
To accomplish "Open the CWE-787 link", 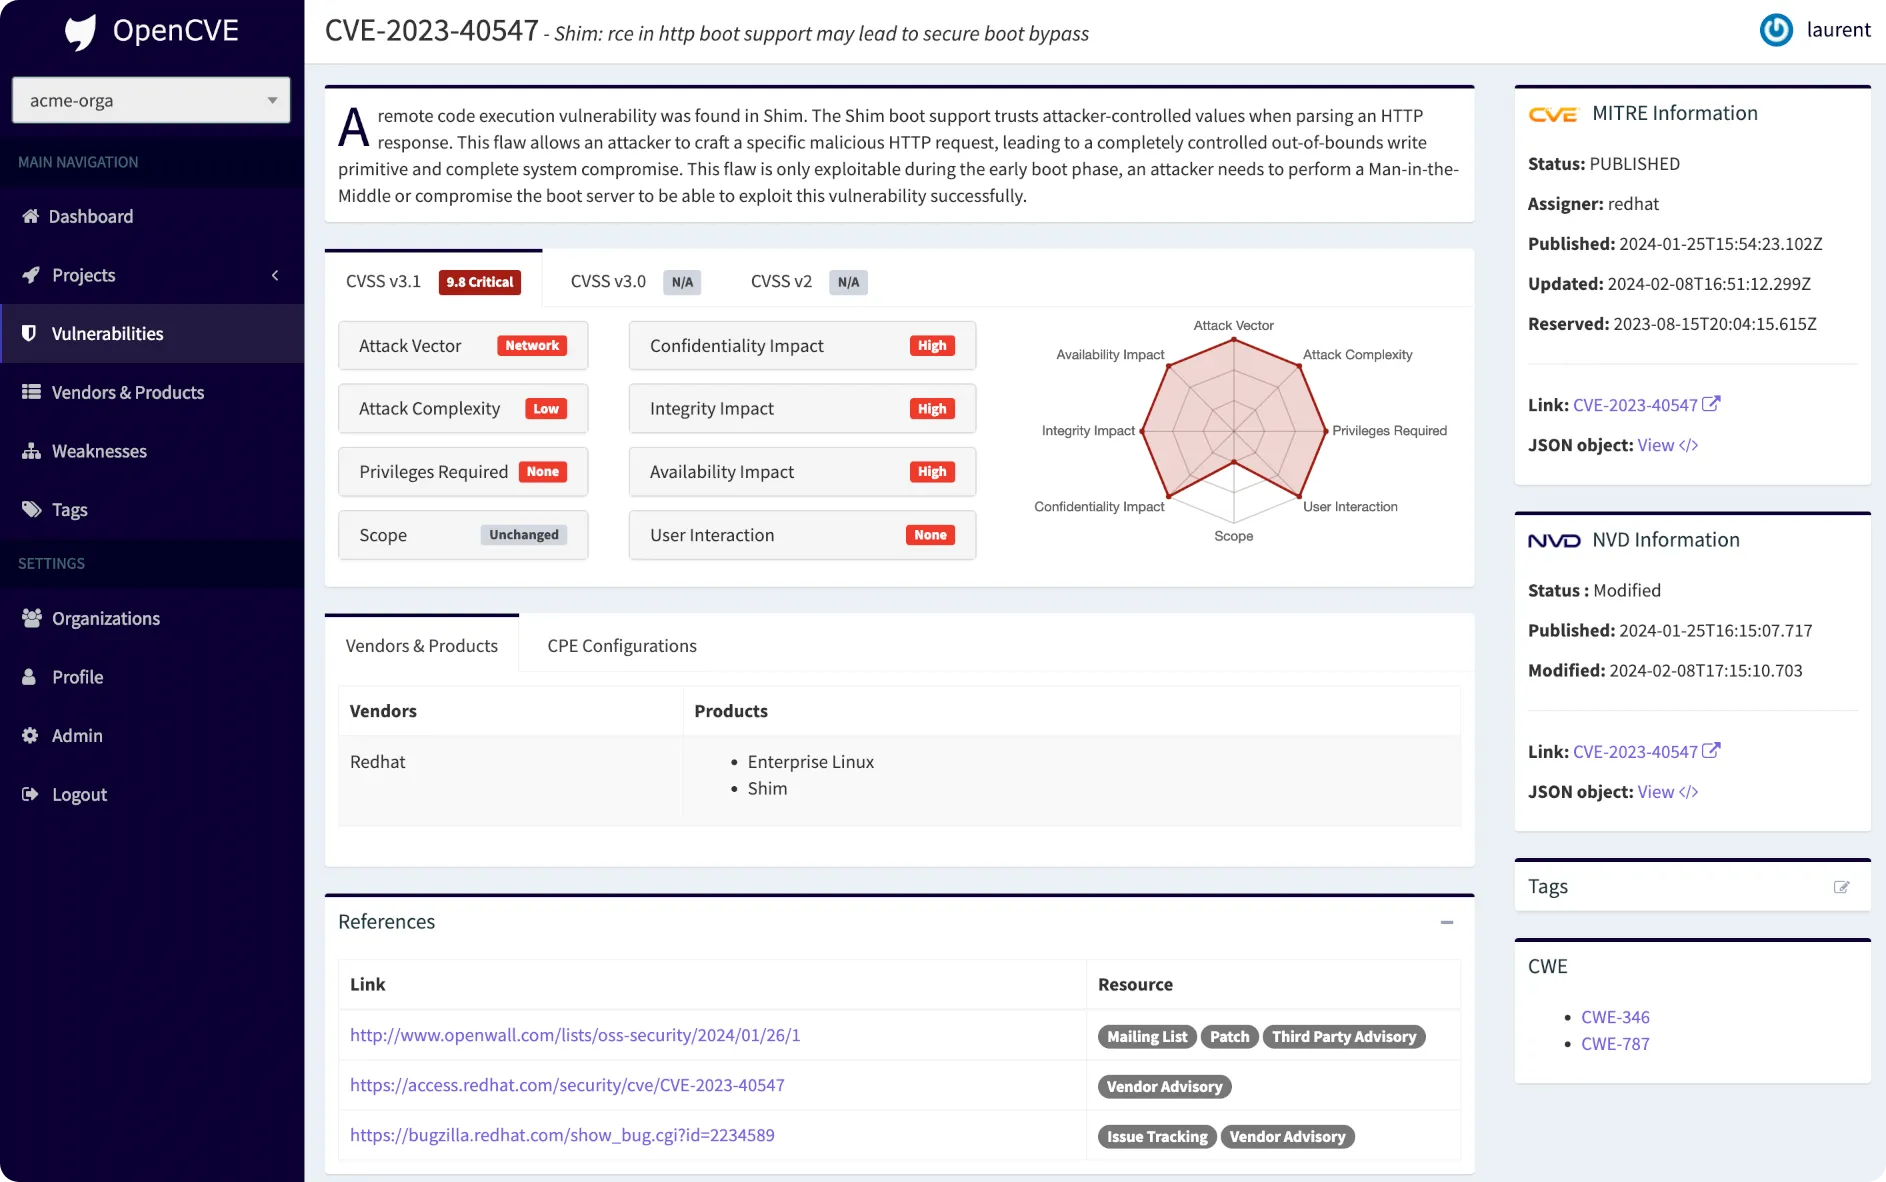I will click(x=1615, y=1043).
